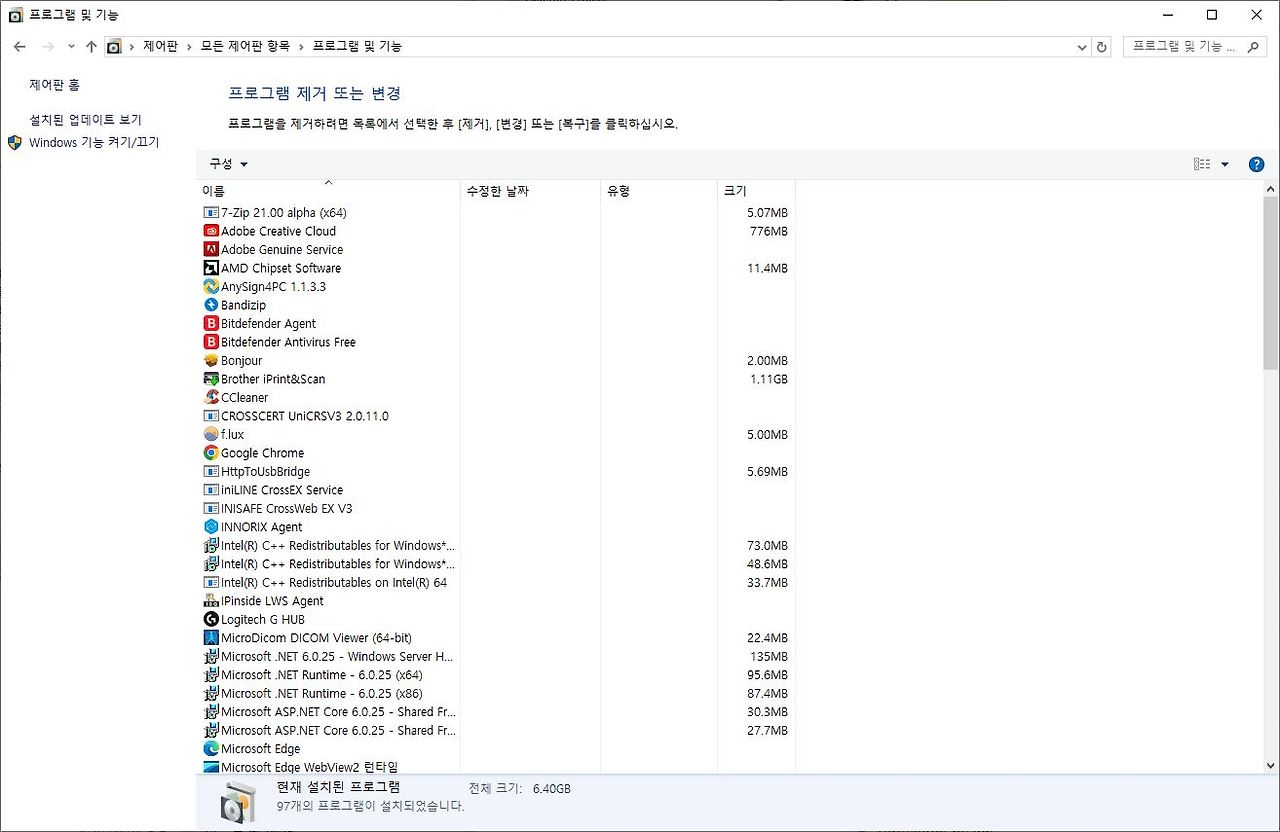1280x832 pixels.
Task: Click the change view icon button
Action: pyautogui.click(x=1202, y=165)
